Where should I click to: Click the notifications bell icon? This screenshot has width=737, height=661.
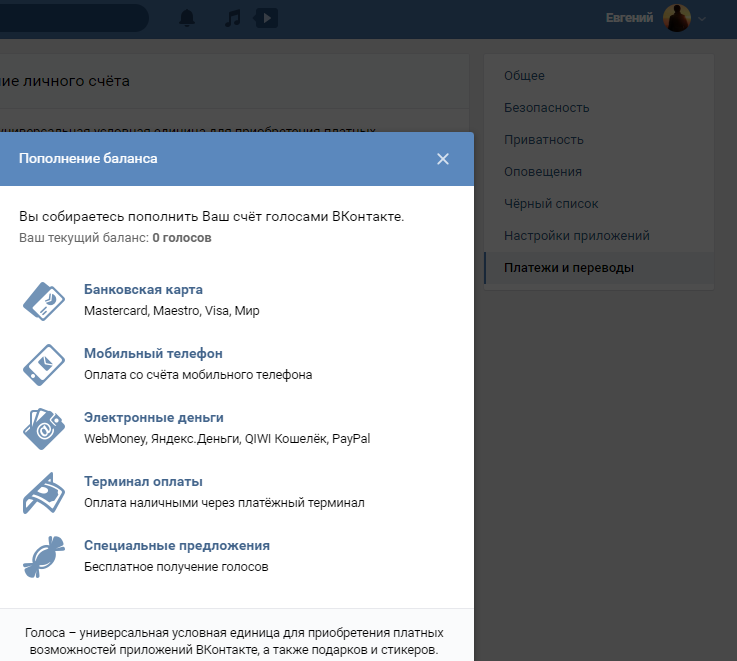(x=187, y=18)
